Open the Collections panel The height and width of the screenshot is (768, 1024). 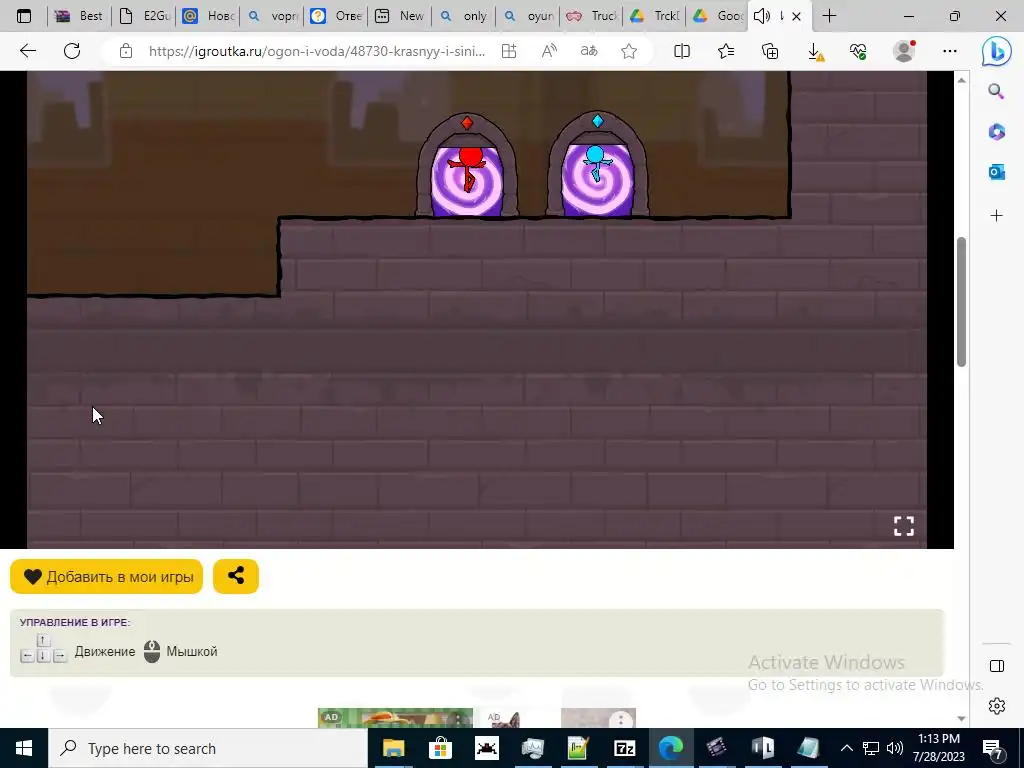click(x=770, y=51)
